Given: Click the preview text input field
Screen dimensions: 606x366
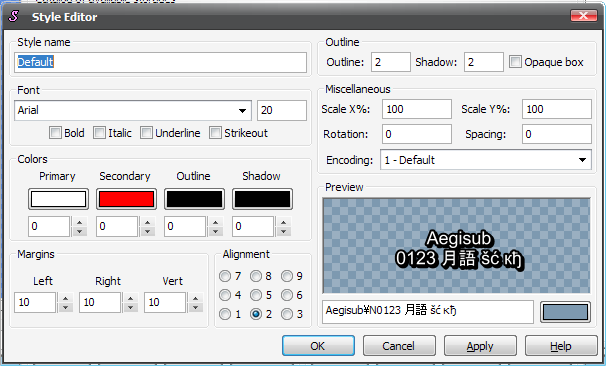Looking at the screenshot, I should [428, 312].
